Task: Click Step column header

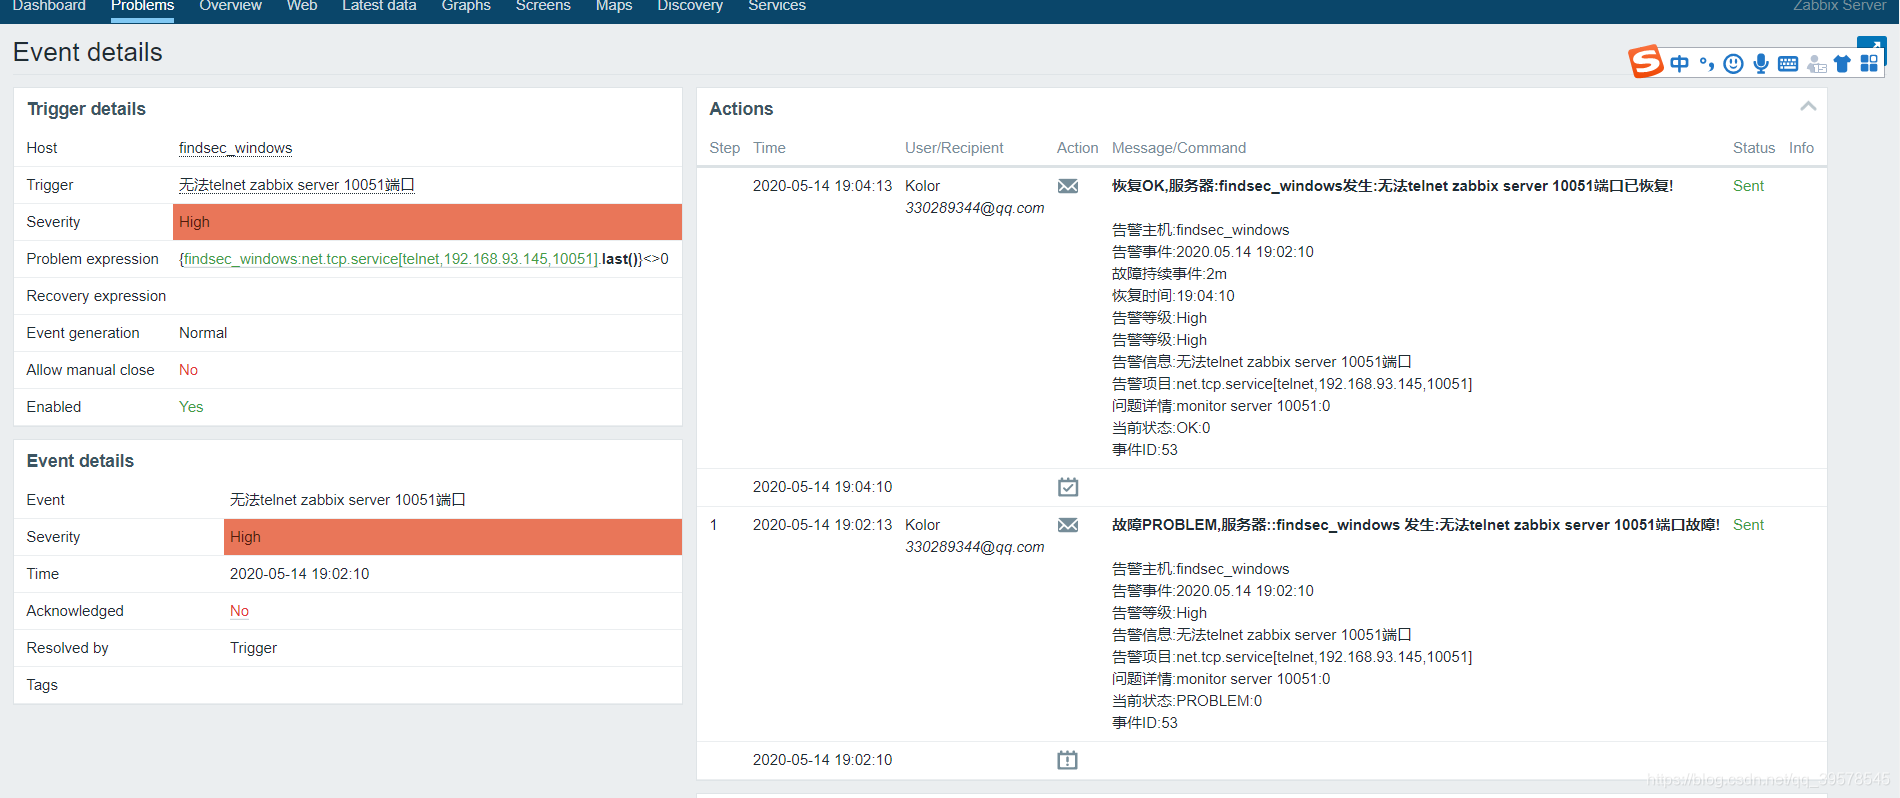Action: [x=725, y=148]
